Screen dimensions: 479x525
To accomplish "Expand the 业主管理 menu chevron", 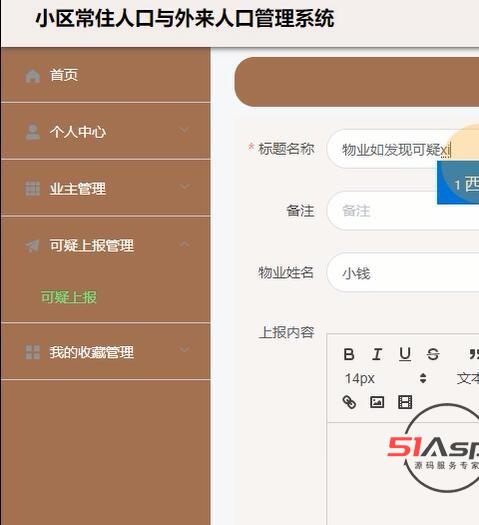I will 184,187.
